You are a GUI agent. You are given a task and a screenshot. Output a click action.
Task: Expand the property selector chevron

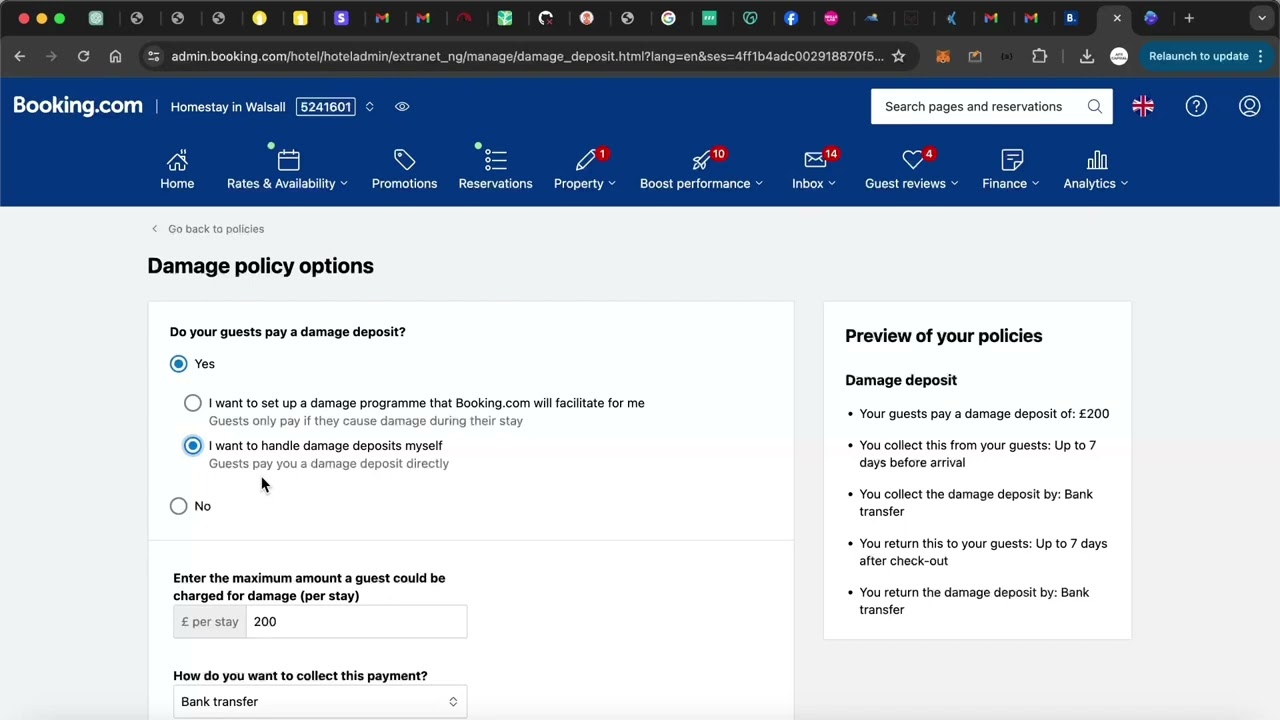[369, 106]
